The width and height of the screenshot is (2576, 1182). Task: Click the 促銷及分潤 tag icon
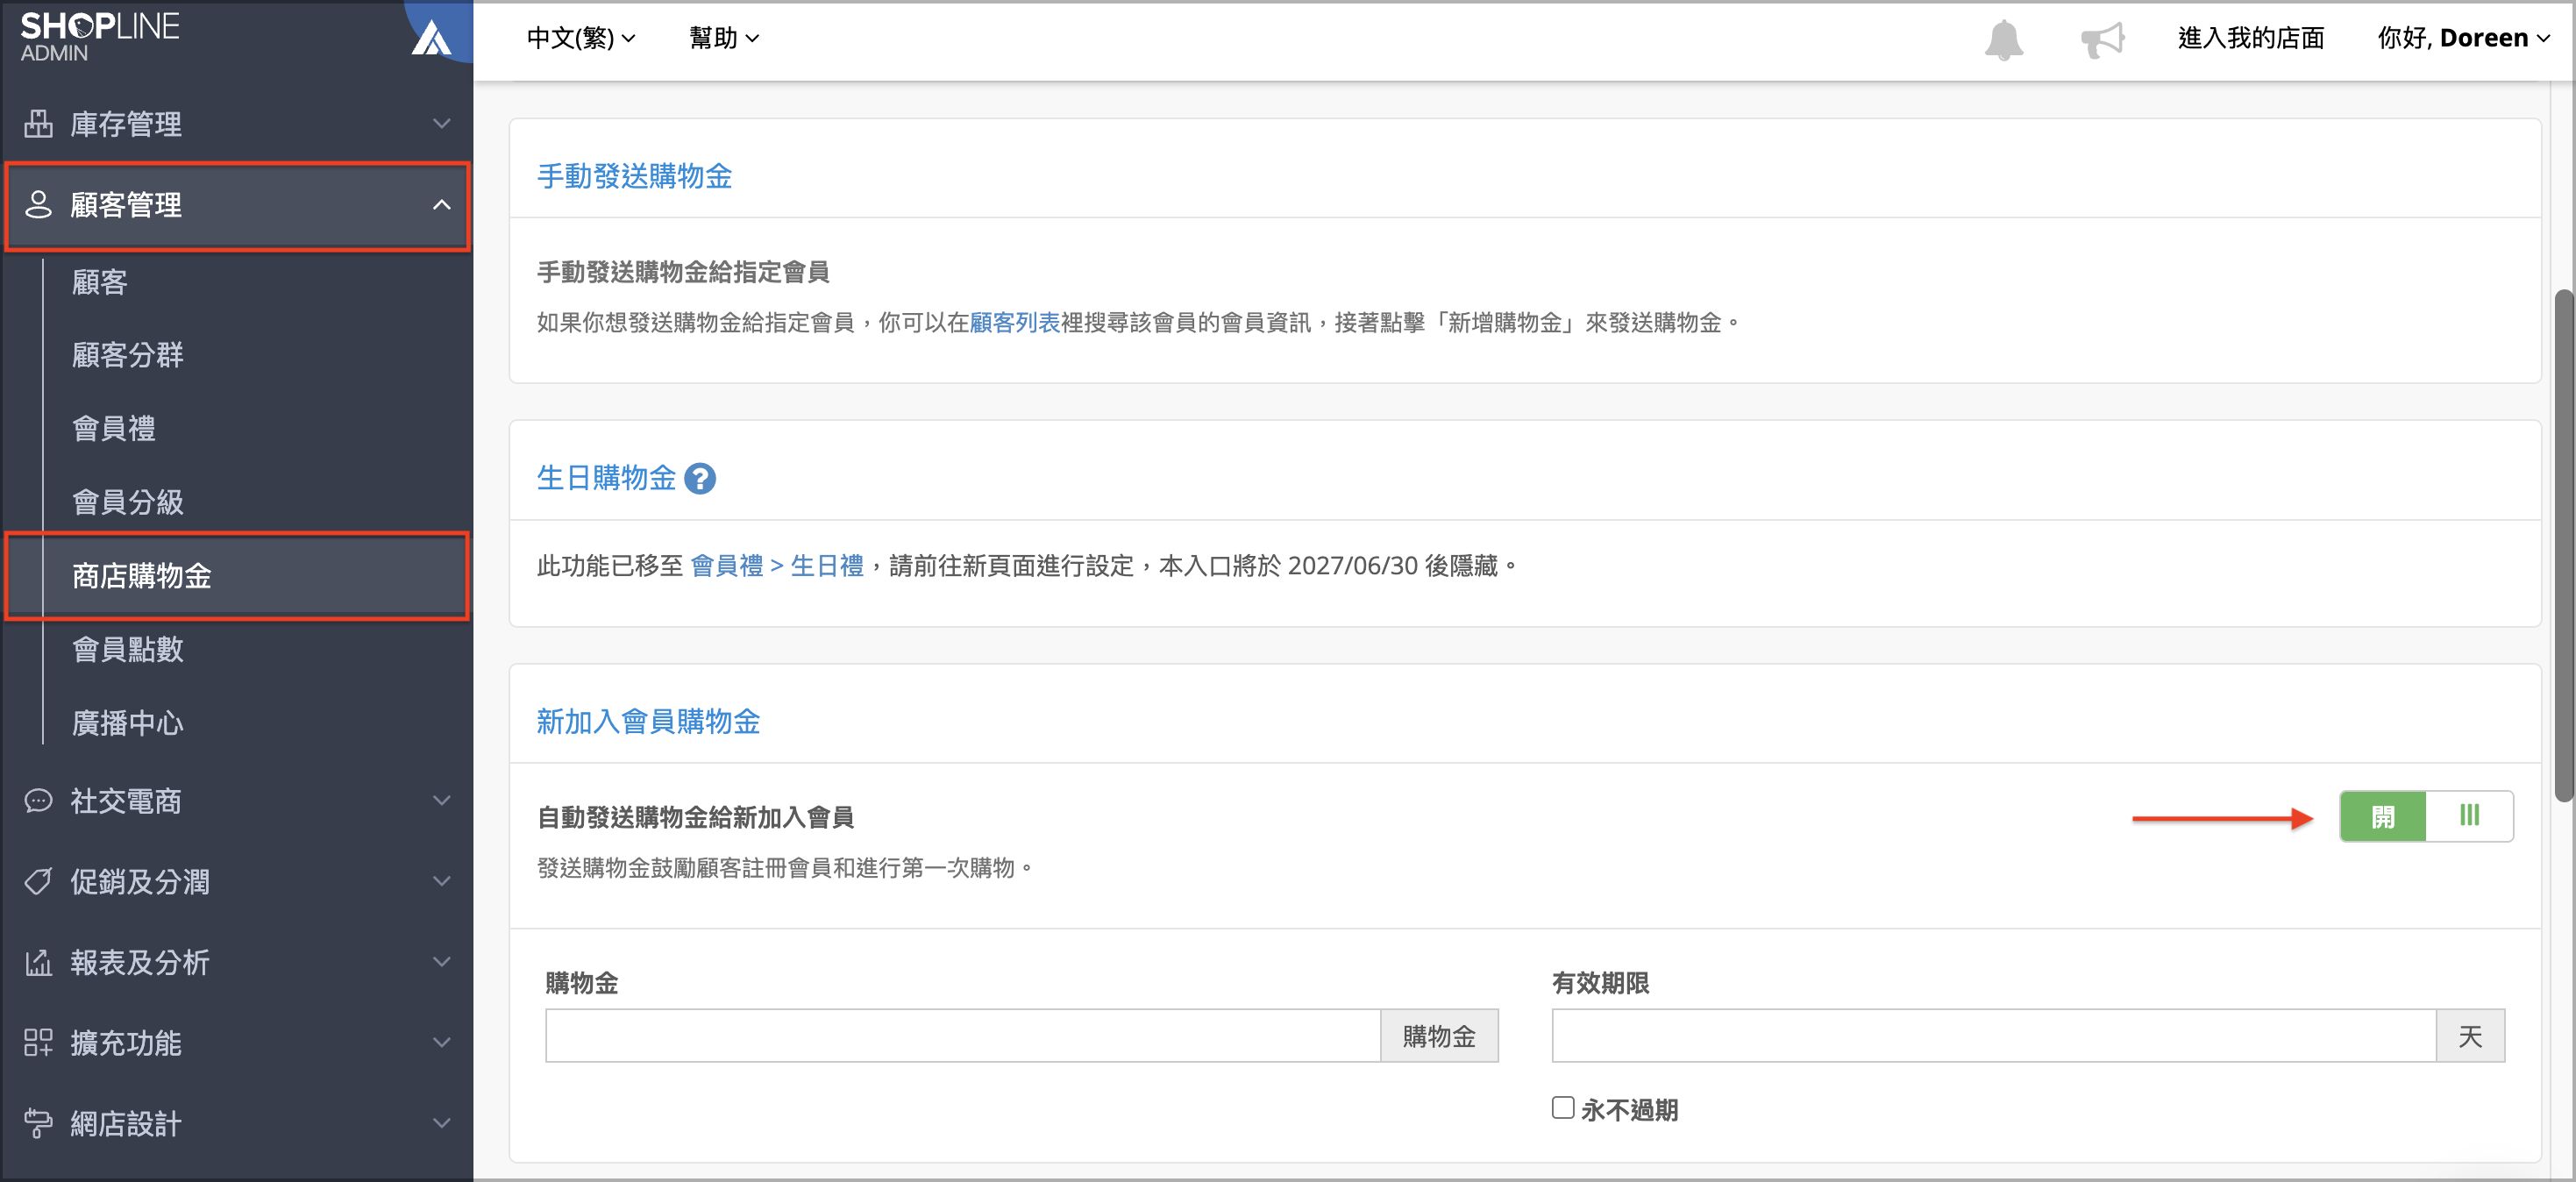pyautogui.click(x=38, y=882)
